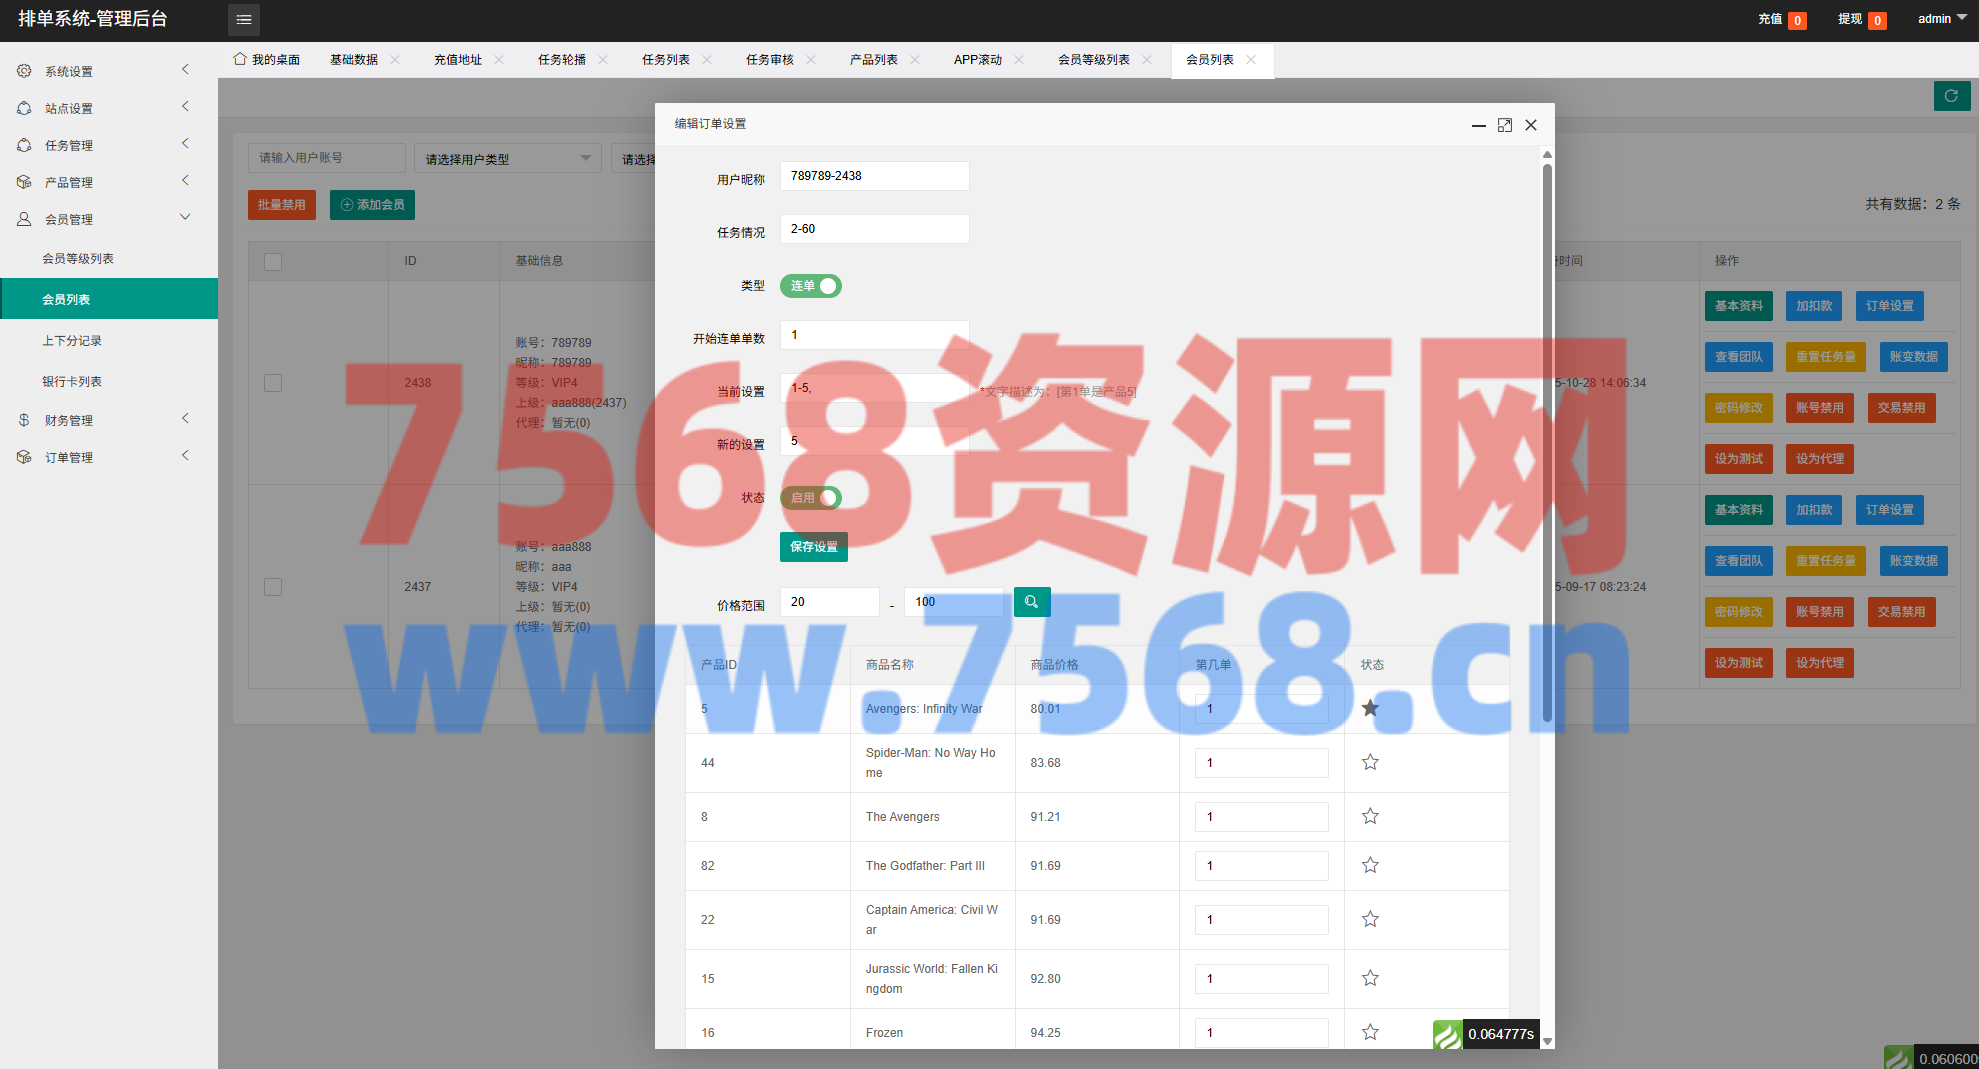The image size is (1979, 1069).
Task: Star the Spider-Man: No Way Home product
Action: tap(1370, 763)
